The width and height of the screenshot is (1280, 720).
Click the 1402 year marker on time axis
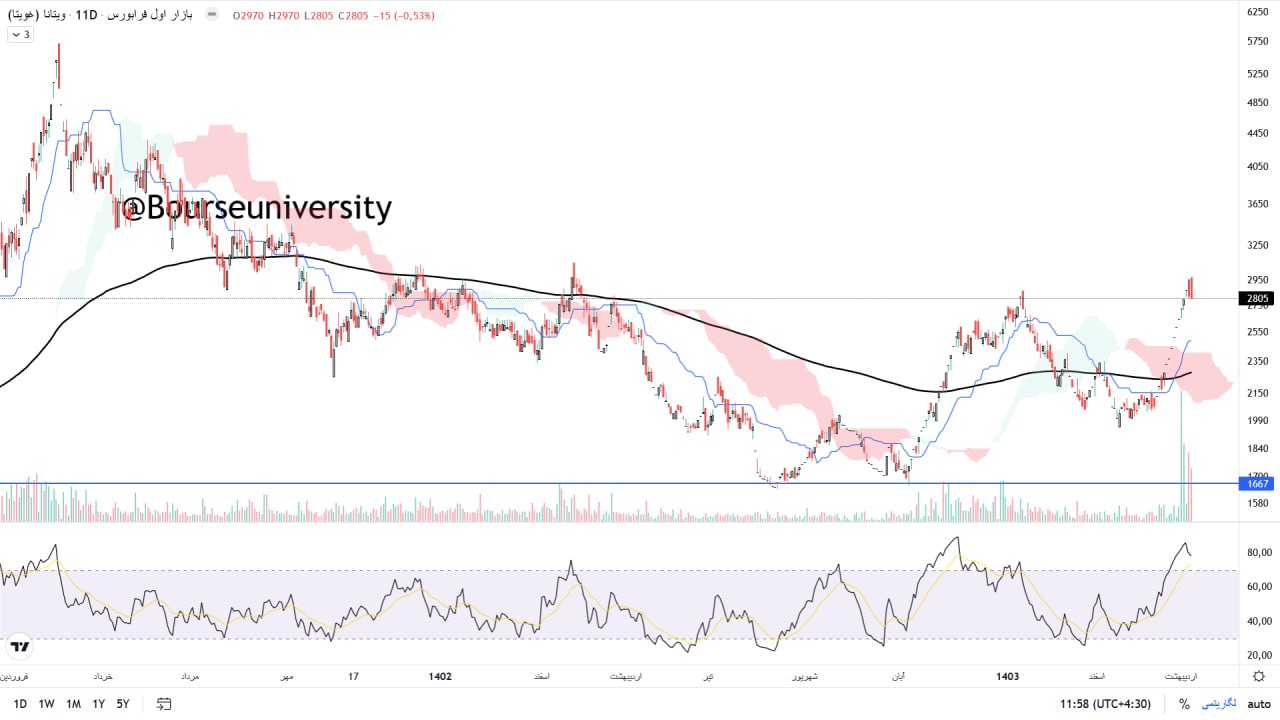click(440, 677)
